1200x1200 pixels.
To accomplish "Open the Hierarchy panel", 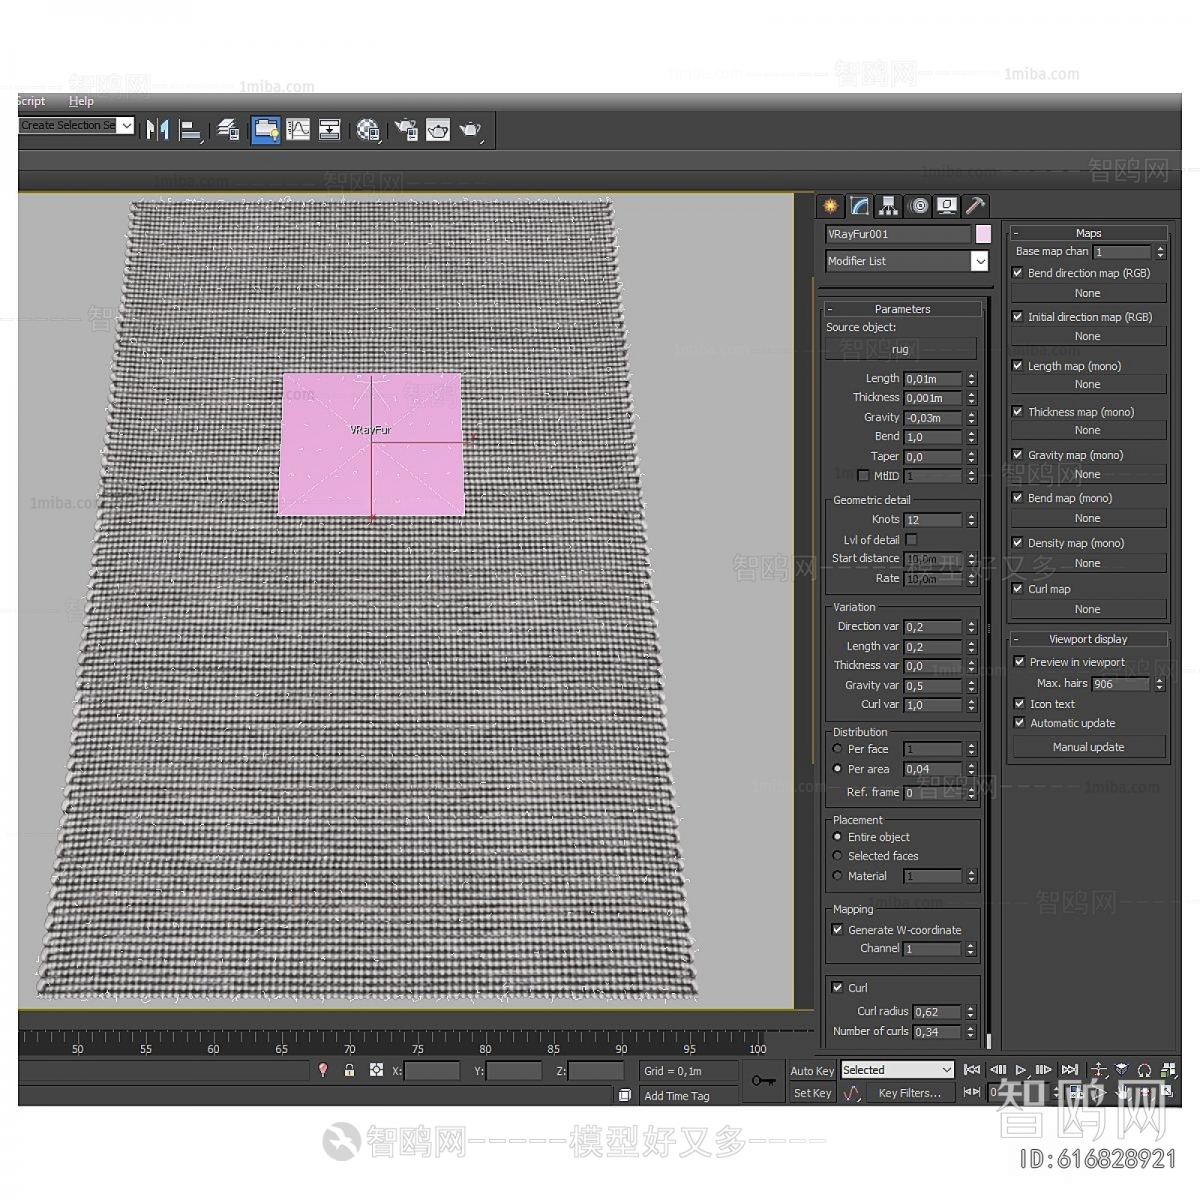I will [888, 206].
